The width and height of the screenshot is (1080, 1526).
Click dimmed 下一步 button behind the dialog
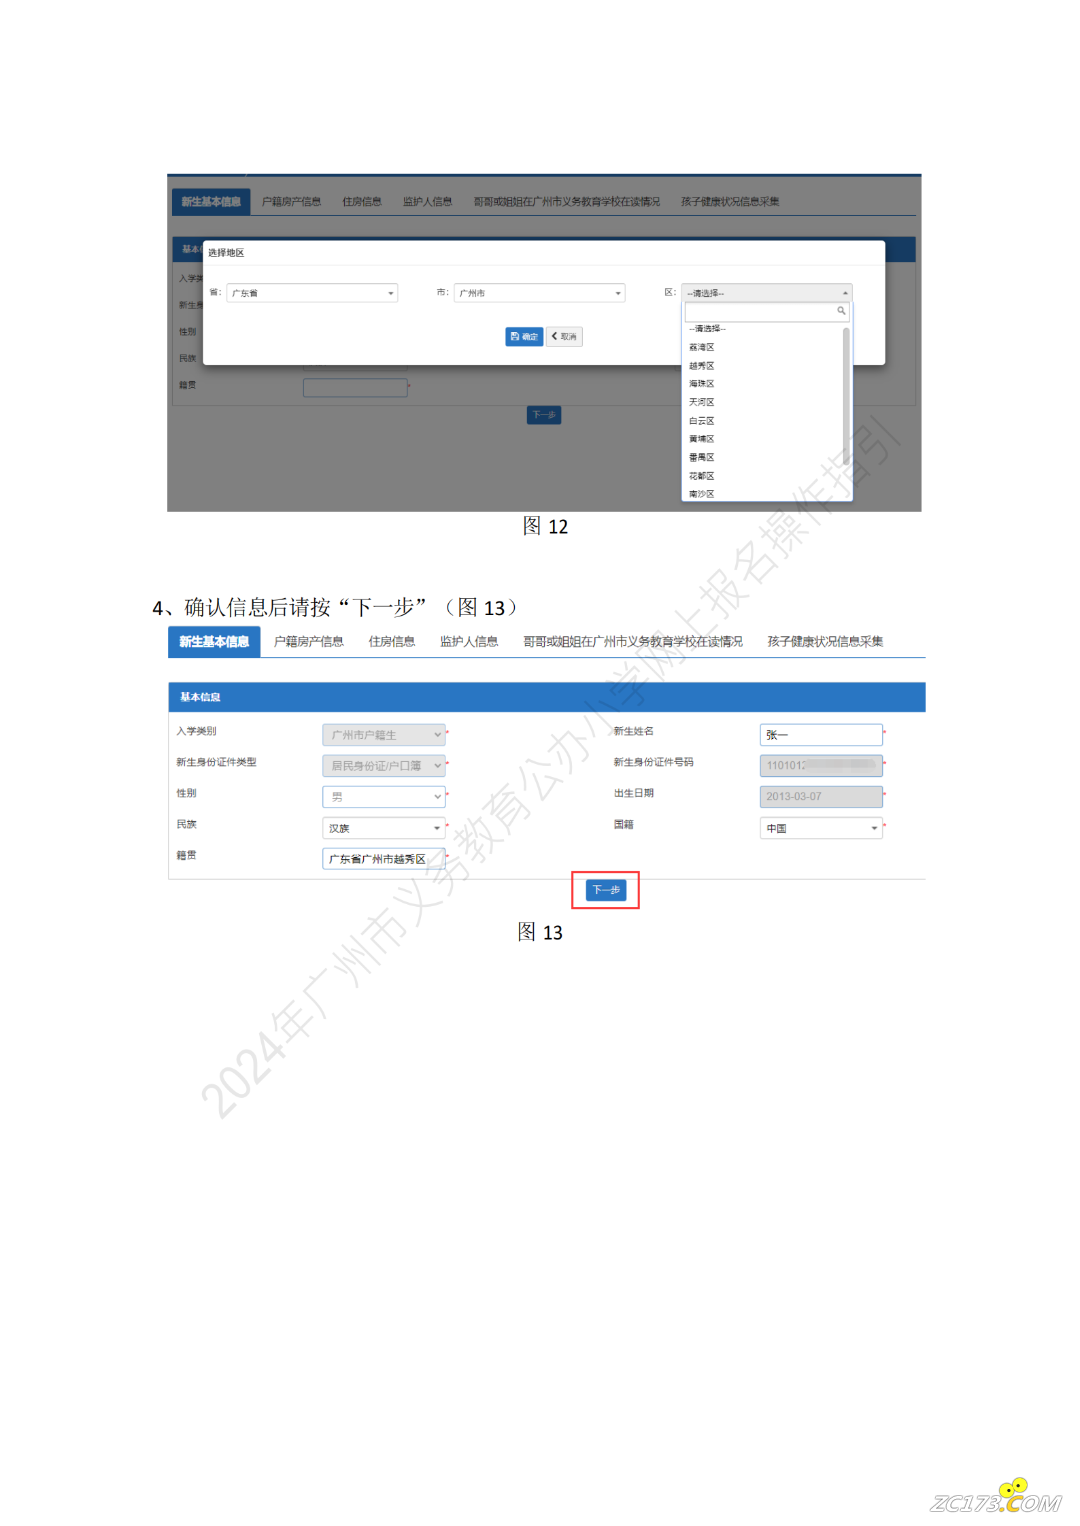(544, 415)
